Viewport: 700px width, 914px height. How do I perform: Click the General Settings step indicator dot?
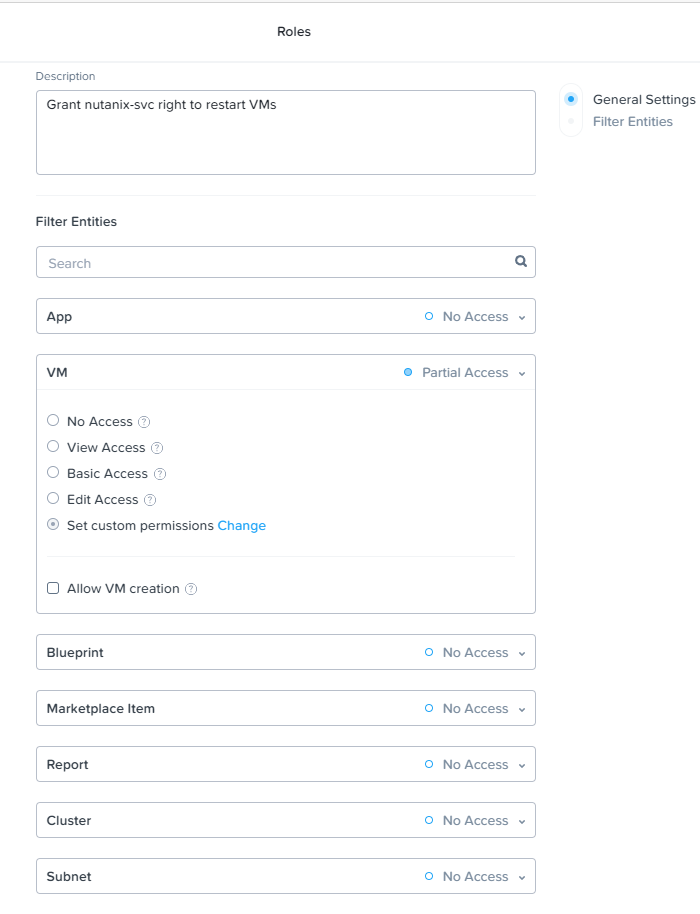[571, 99]
